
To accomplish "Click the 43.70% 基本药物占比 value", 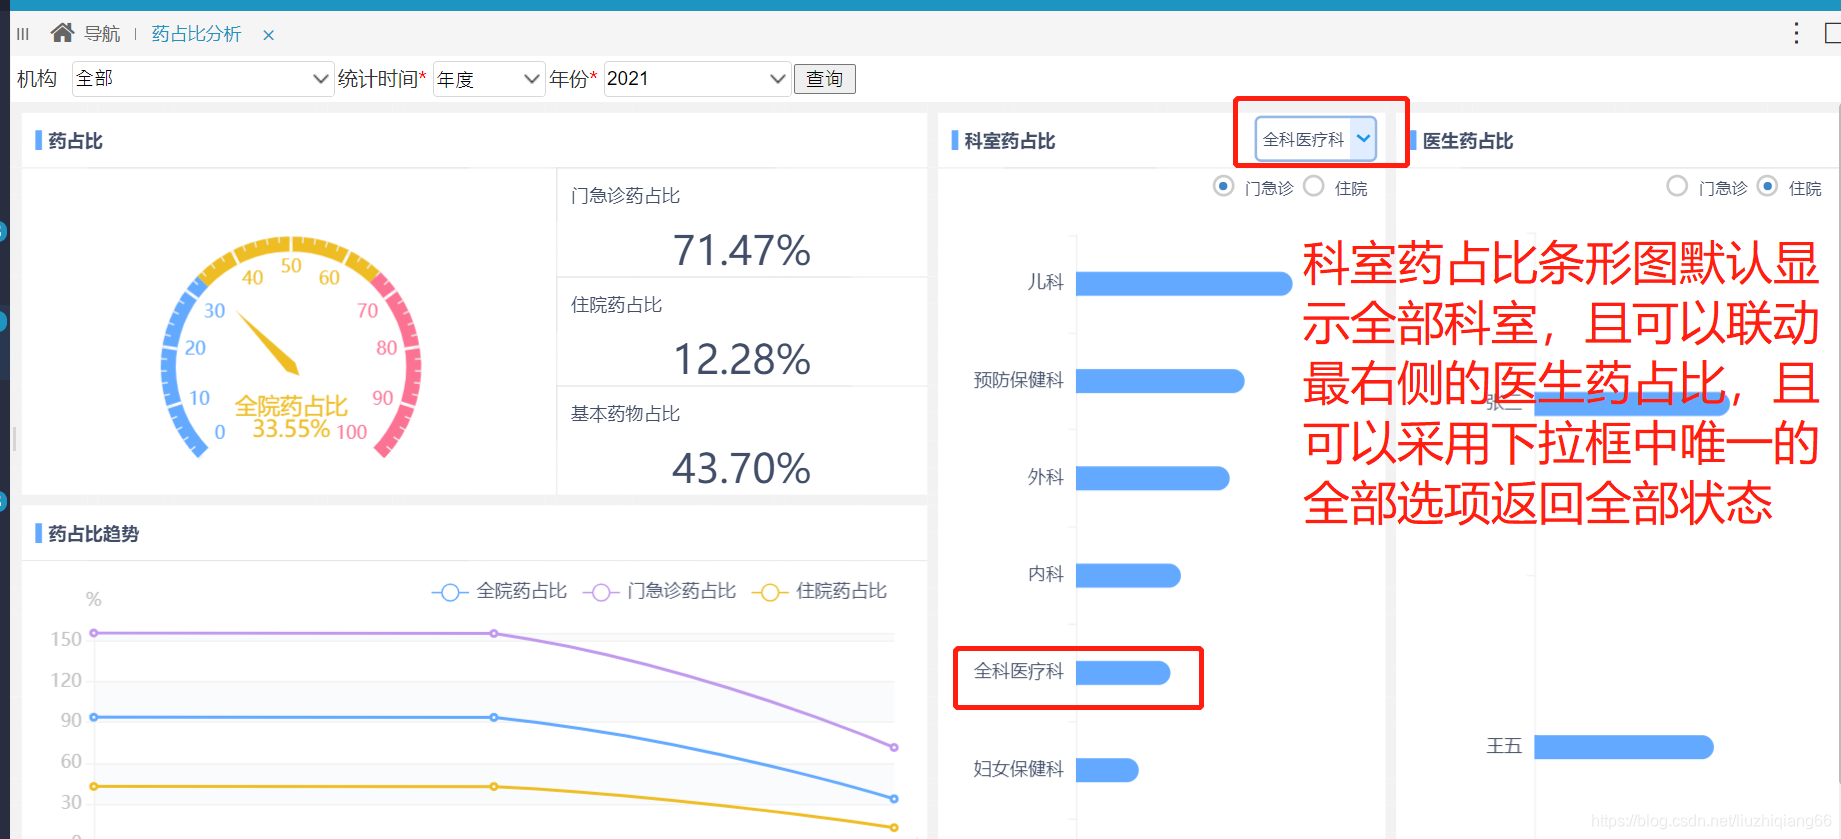I will click(741, 468).
